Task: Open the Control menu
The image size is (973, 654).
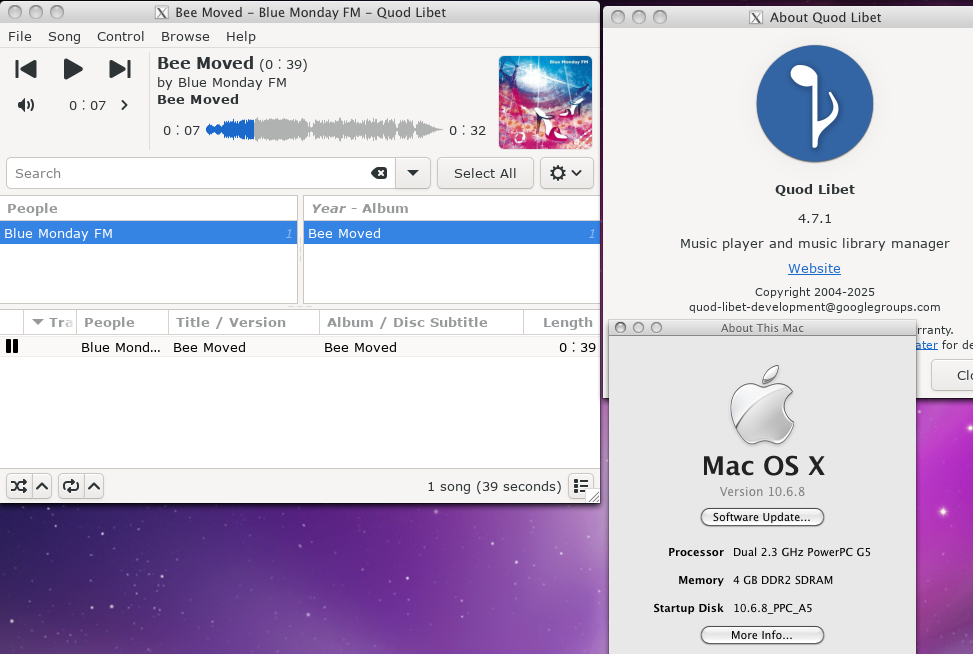Action: pyautogui.click(x=120, y=37)
